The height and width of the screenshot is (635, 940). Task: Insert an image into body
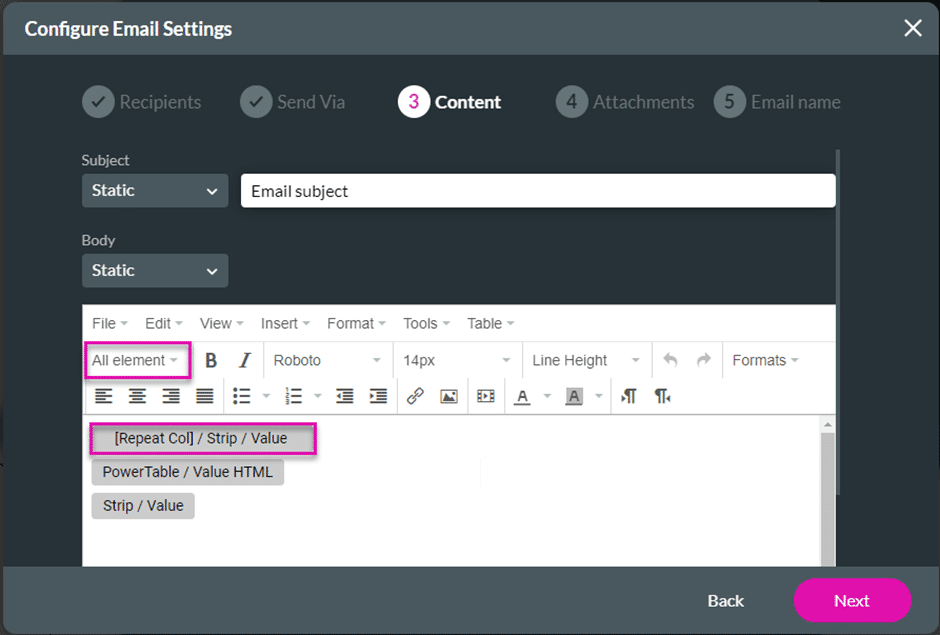click(449, 397)
